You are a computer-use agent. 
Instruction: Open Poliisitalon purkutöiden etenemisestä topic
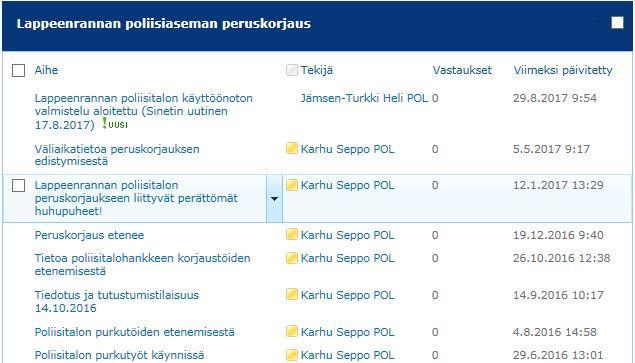(x=134, y=332)
